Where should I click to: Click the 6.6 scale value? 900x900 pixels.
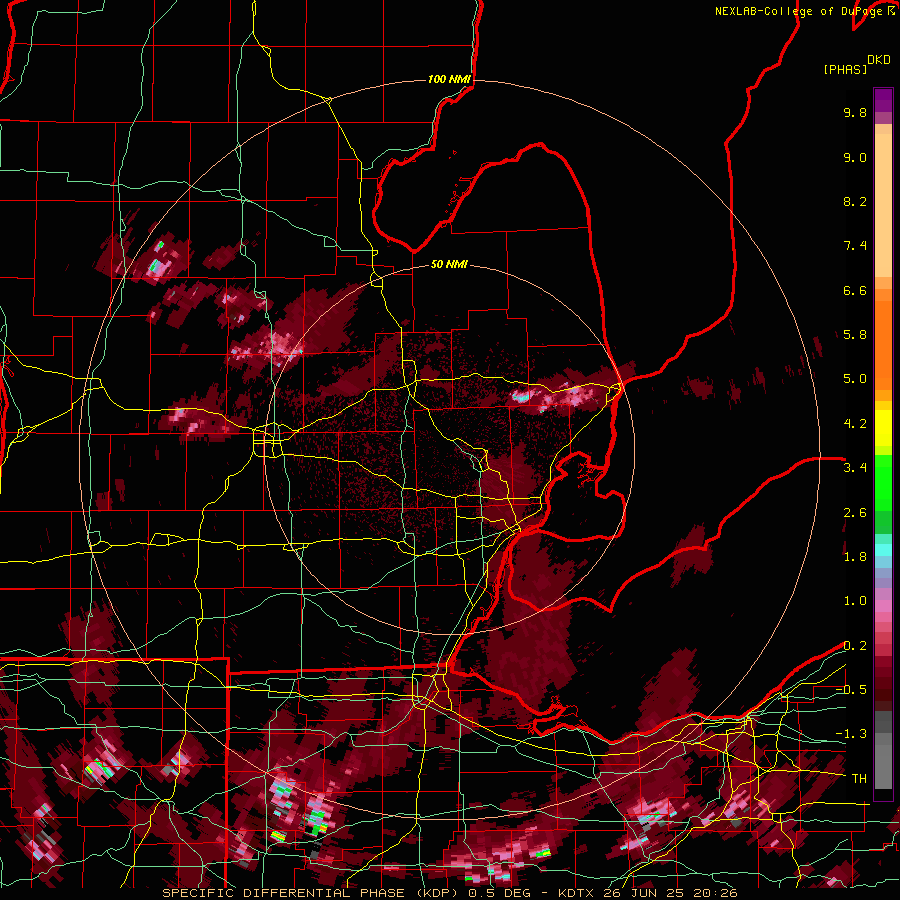coord(855,290)
